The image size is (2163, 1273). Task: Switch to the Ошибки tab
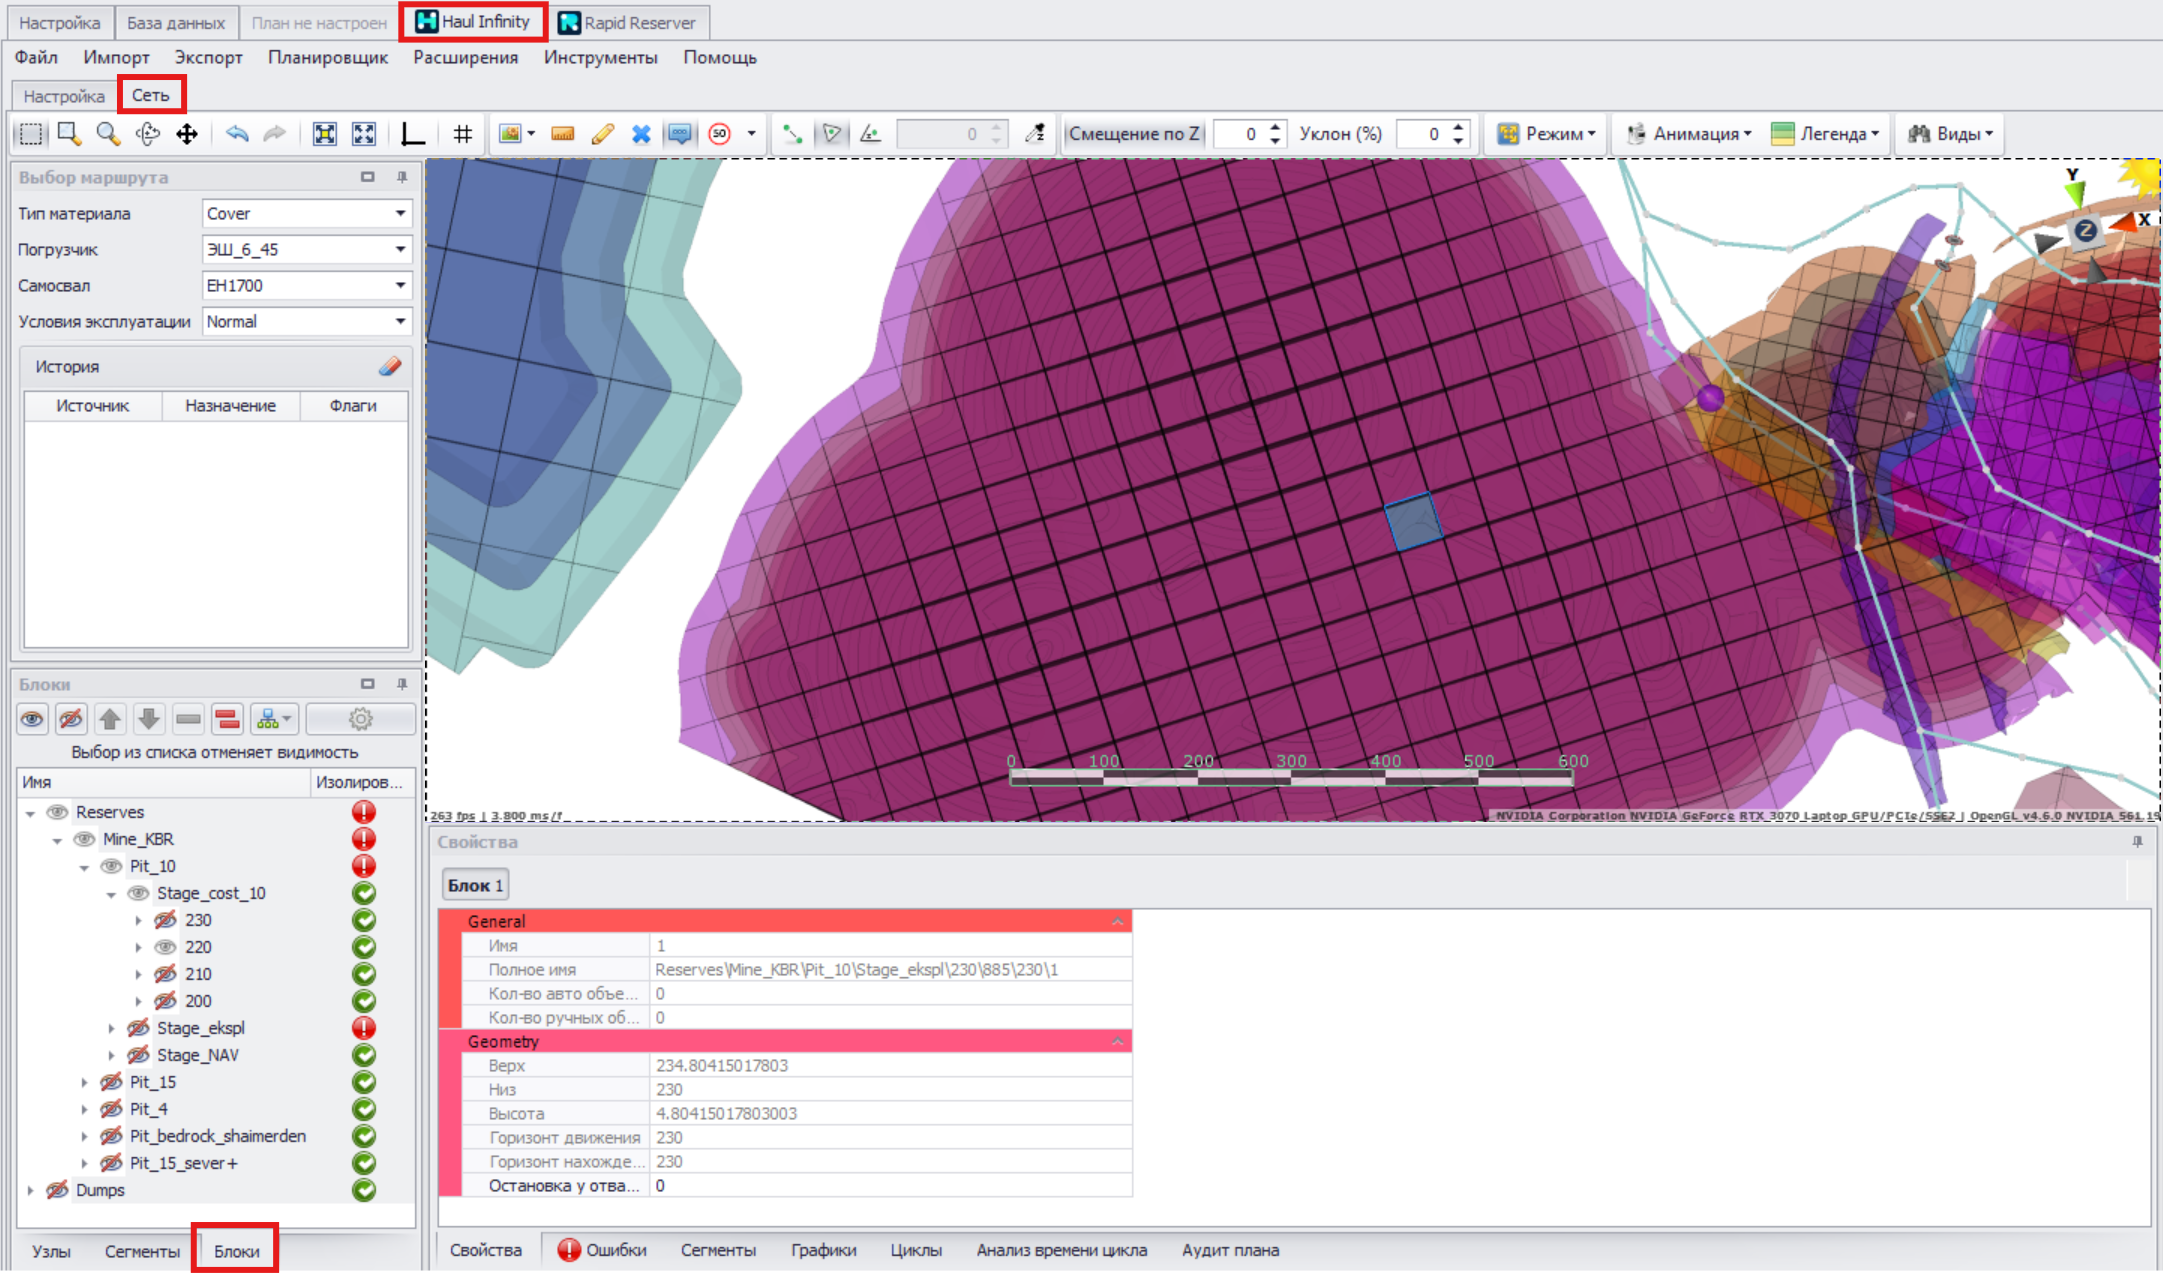[603, 1250]
